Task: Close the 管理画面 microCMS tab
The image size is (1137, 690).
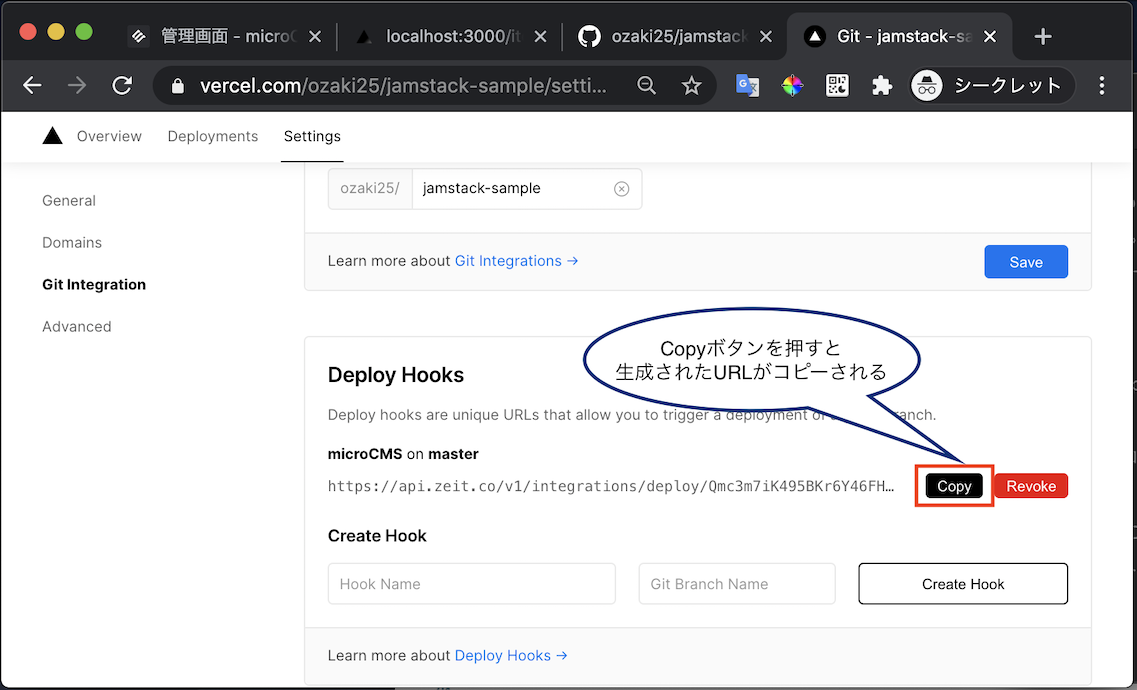Action: [315, 36]
